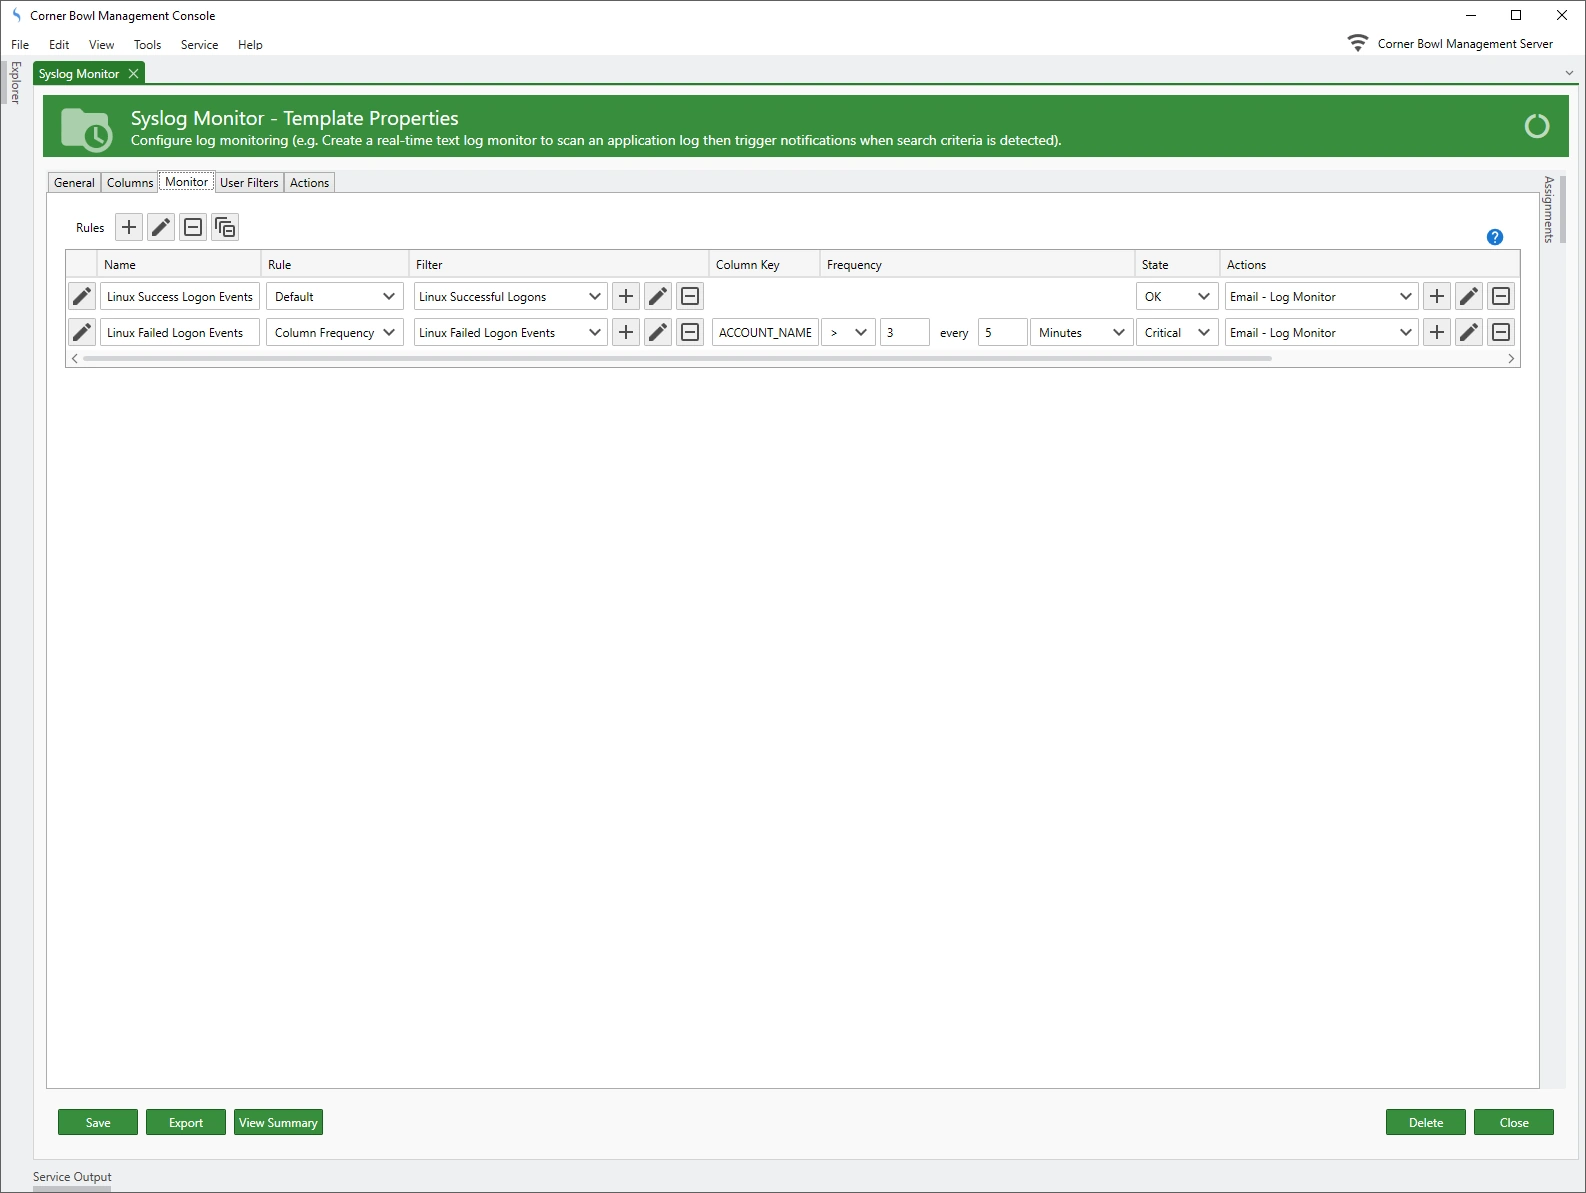Add a new rule with plus icon
The image size is (1586, 1193).
(129, 227)
